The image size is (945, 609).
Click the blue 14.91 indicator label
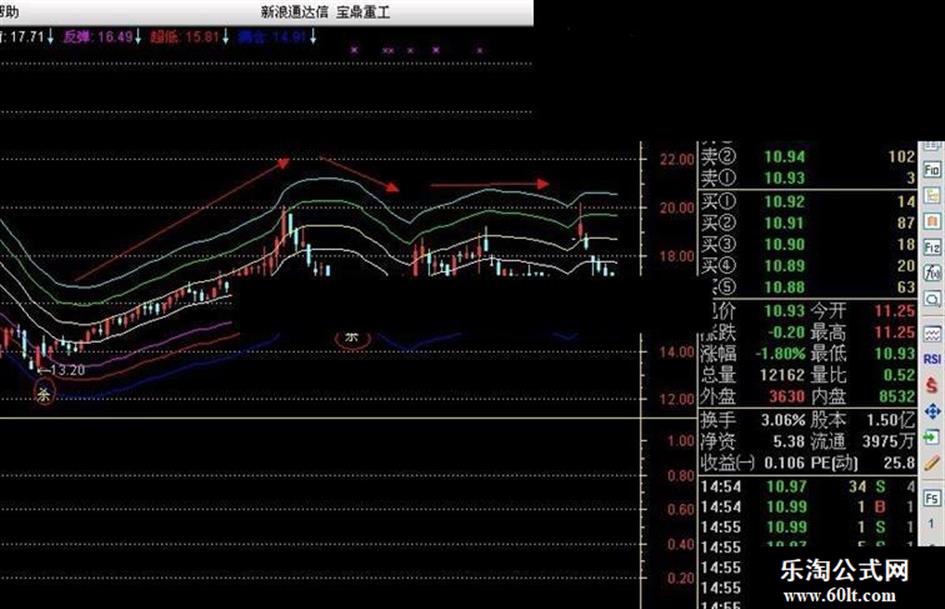pyautogui.click(x=272, y=37)
